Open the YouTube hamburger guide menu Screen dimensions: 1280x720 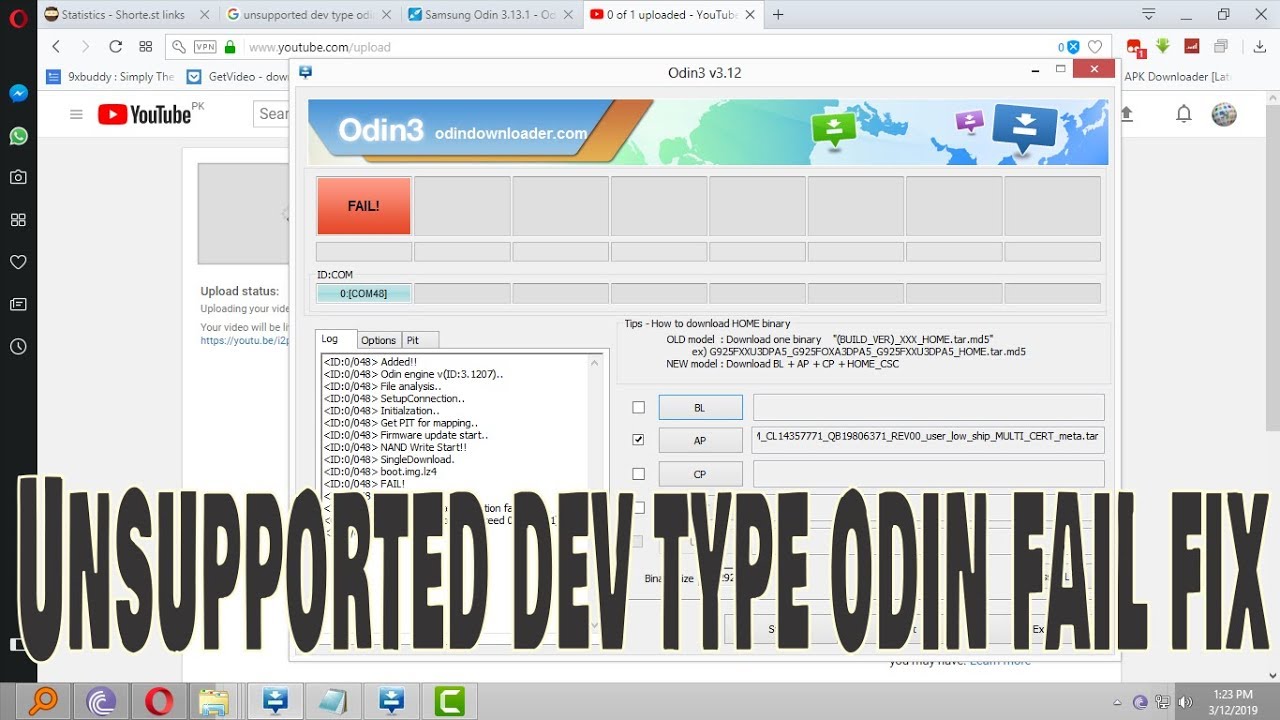click(x=76, y=114)
